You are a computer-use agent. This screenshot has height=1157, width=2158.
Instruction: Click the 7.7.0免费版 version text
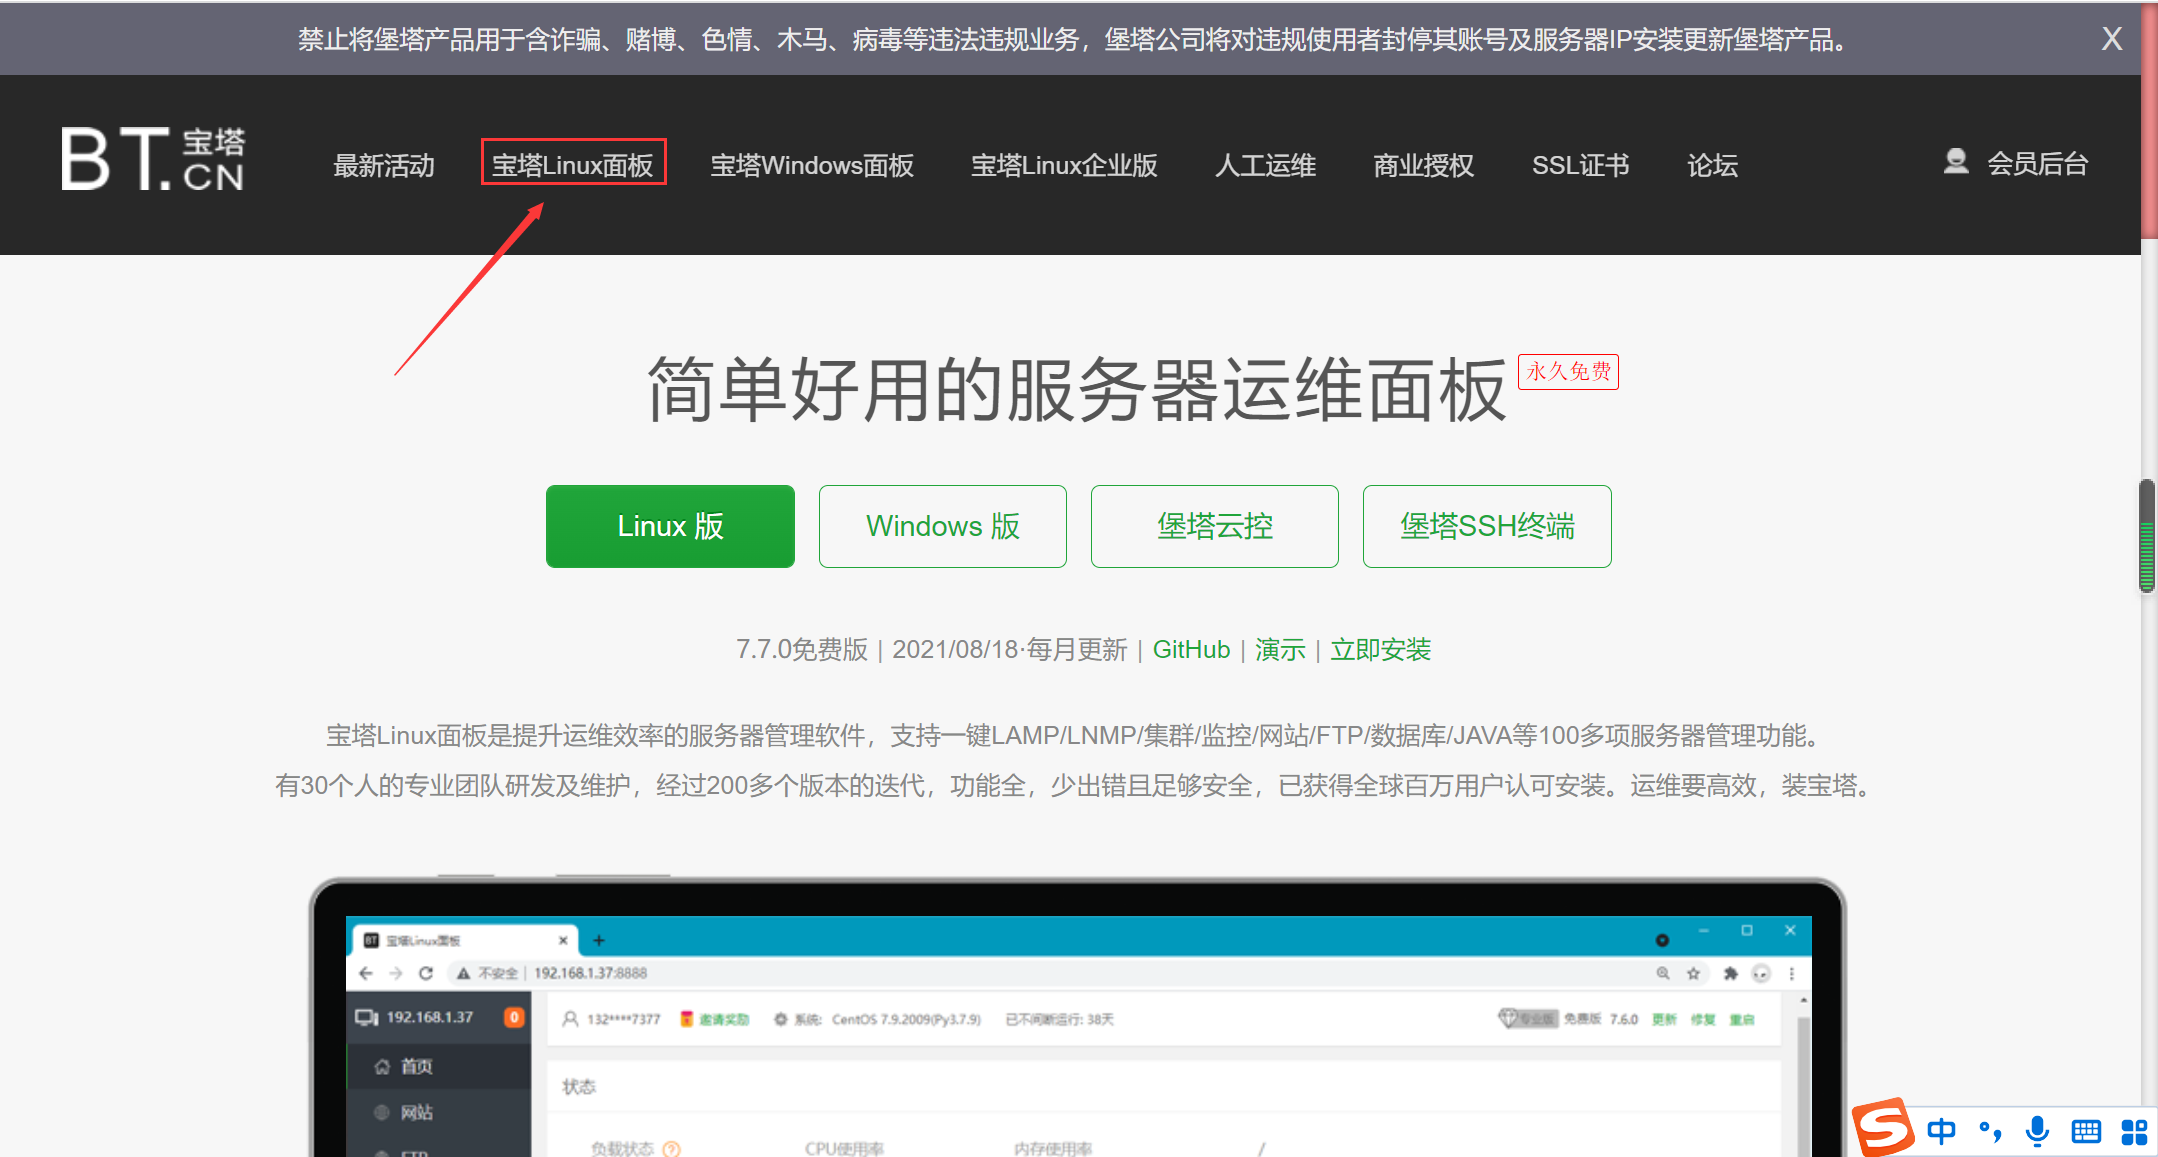pyautogui.click(x=802, y=650)
